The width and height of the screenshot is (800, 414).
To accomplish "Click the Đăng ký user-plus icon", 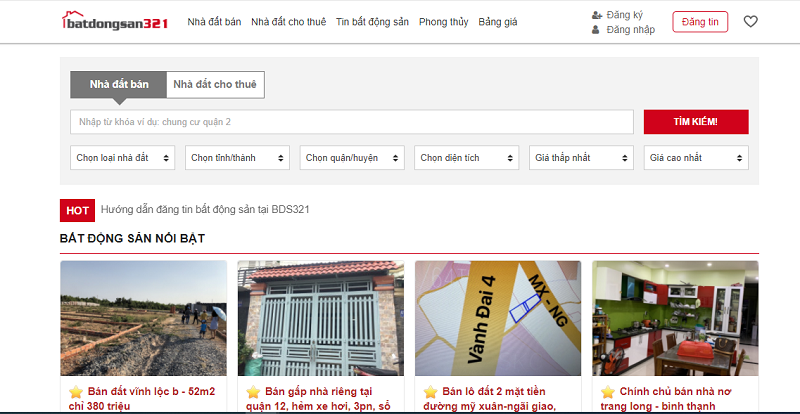I will click(x=596, y=15).
